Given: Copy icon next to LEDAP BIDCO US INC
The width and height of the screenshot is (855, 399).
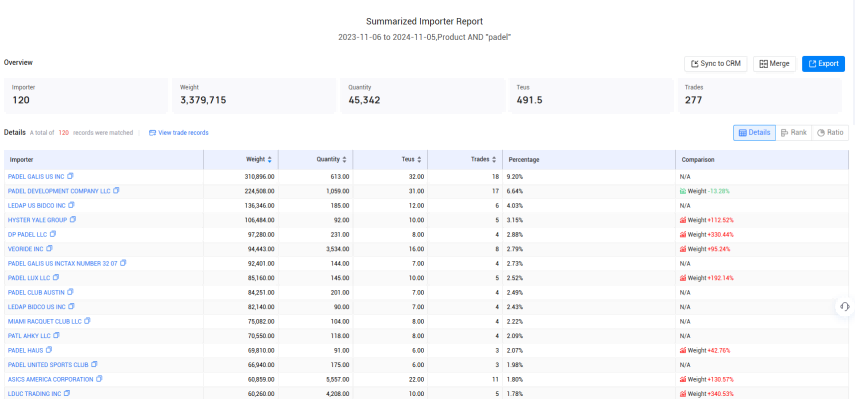Looking at the screenshot, I should 71,306.
